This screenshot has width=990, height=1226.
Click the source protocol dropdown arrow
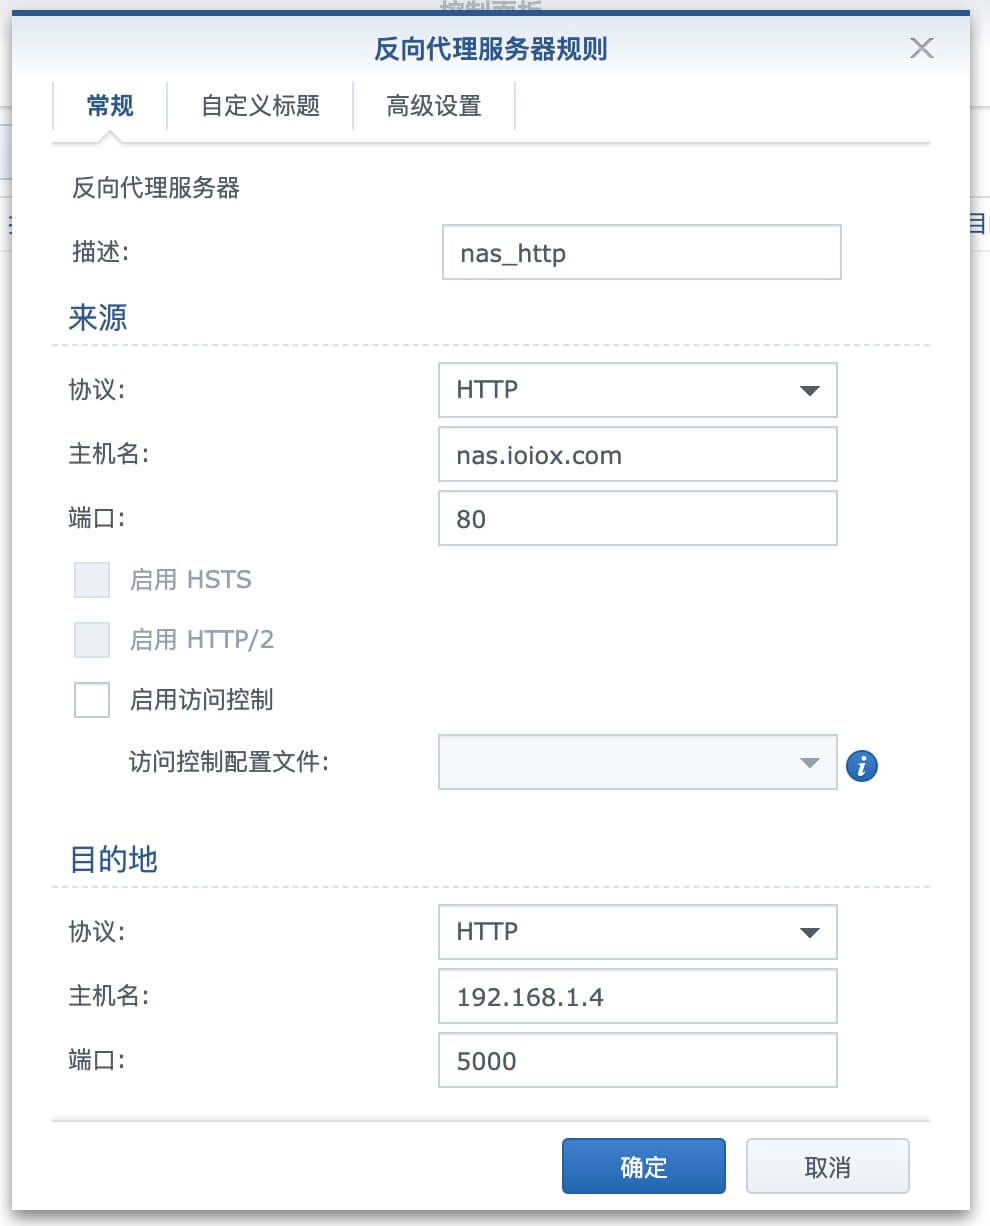[810, 391]
